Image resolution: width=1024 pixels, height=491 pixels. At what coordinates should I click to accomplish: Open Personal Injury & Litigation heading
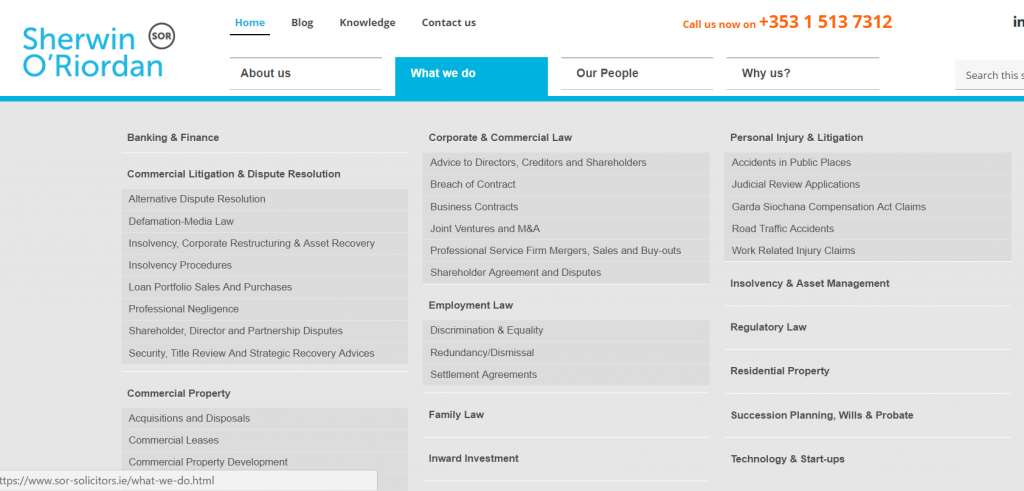tap(797, 138)
